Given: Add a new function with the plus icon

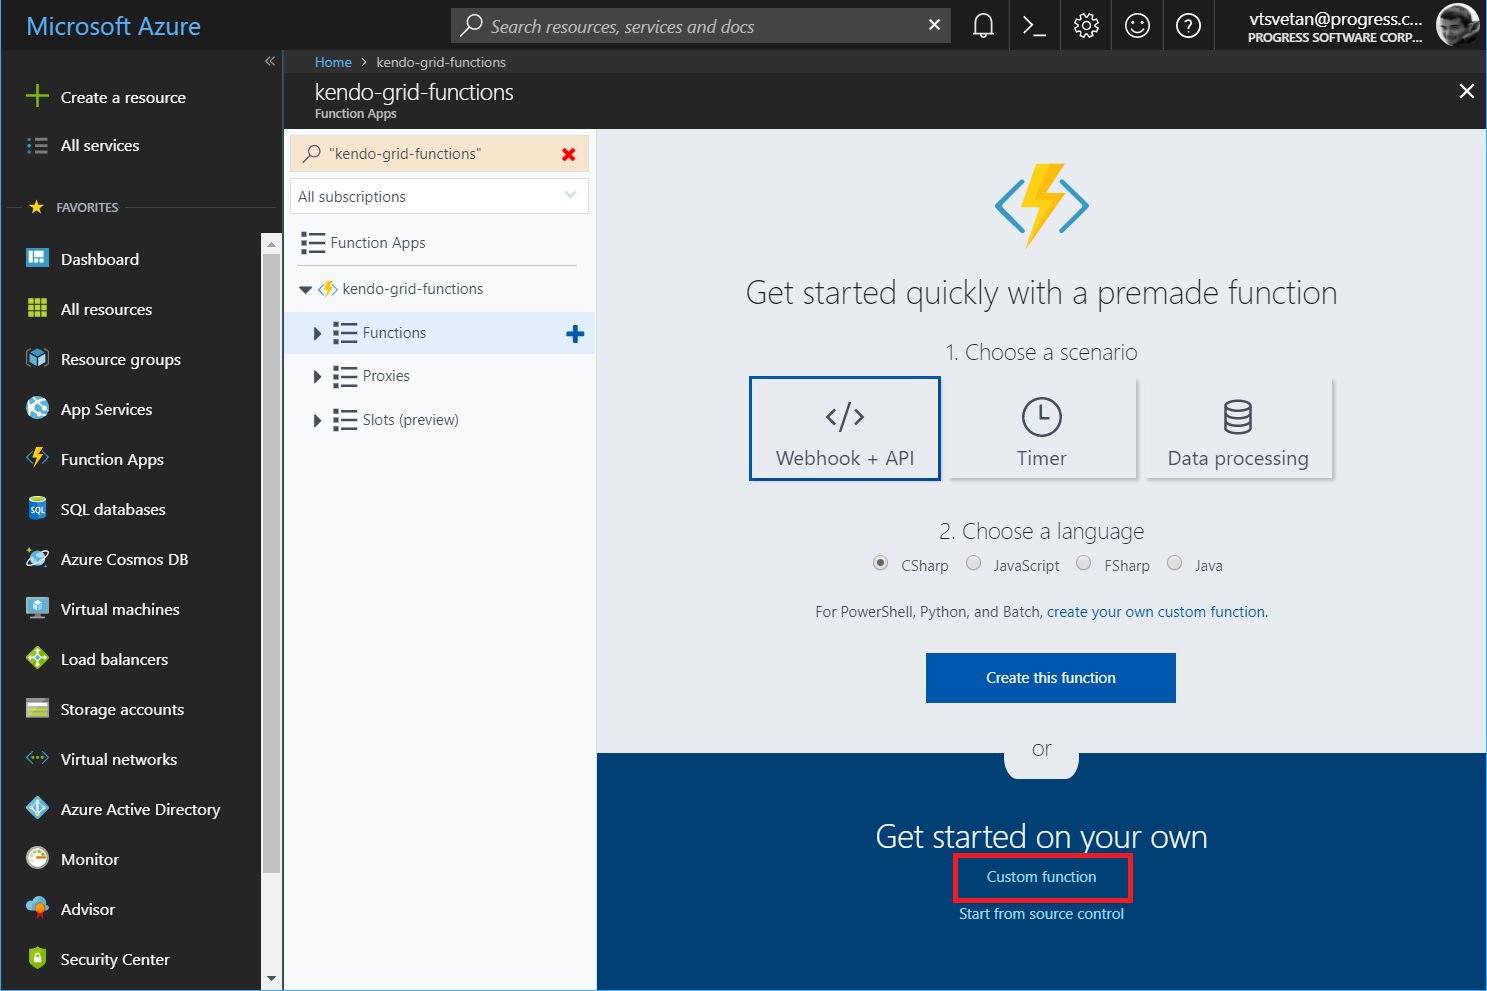Looking at the screenshot, I should [x=575, y=333].
